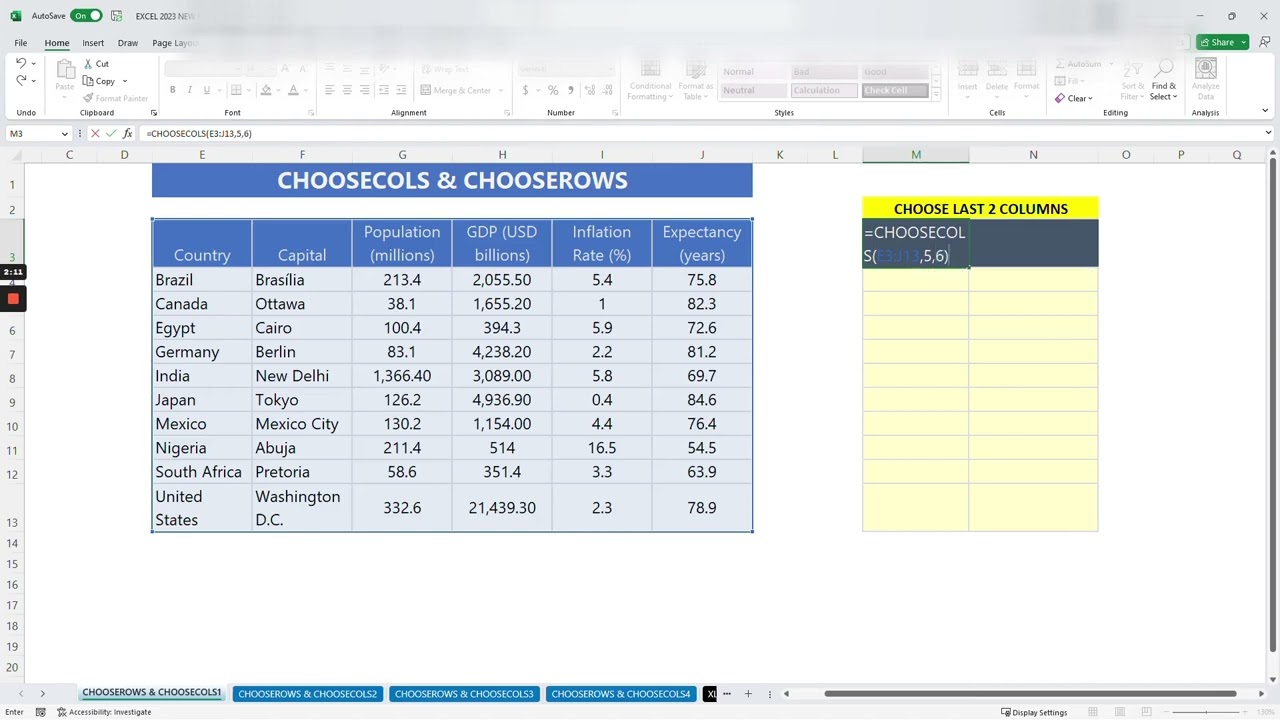Click the Paste clipboard icon

(x=64, y=69)
